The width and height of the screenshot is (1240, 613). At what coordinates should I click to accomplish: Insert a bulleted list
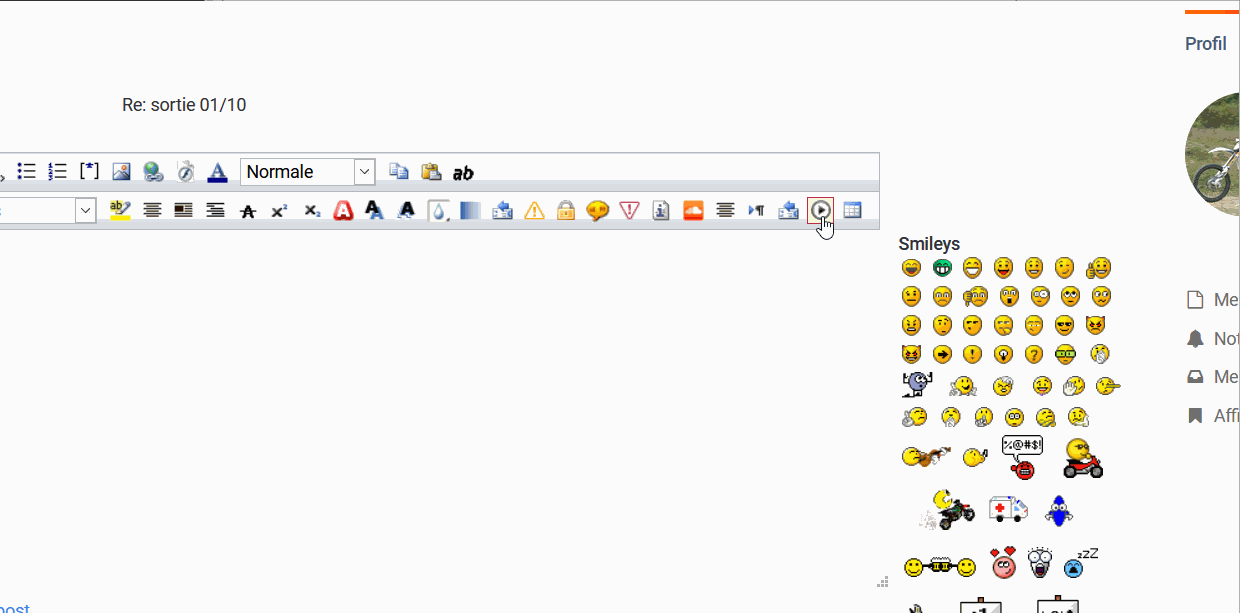pyautogui.click(x=27, y=171)
